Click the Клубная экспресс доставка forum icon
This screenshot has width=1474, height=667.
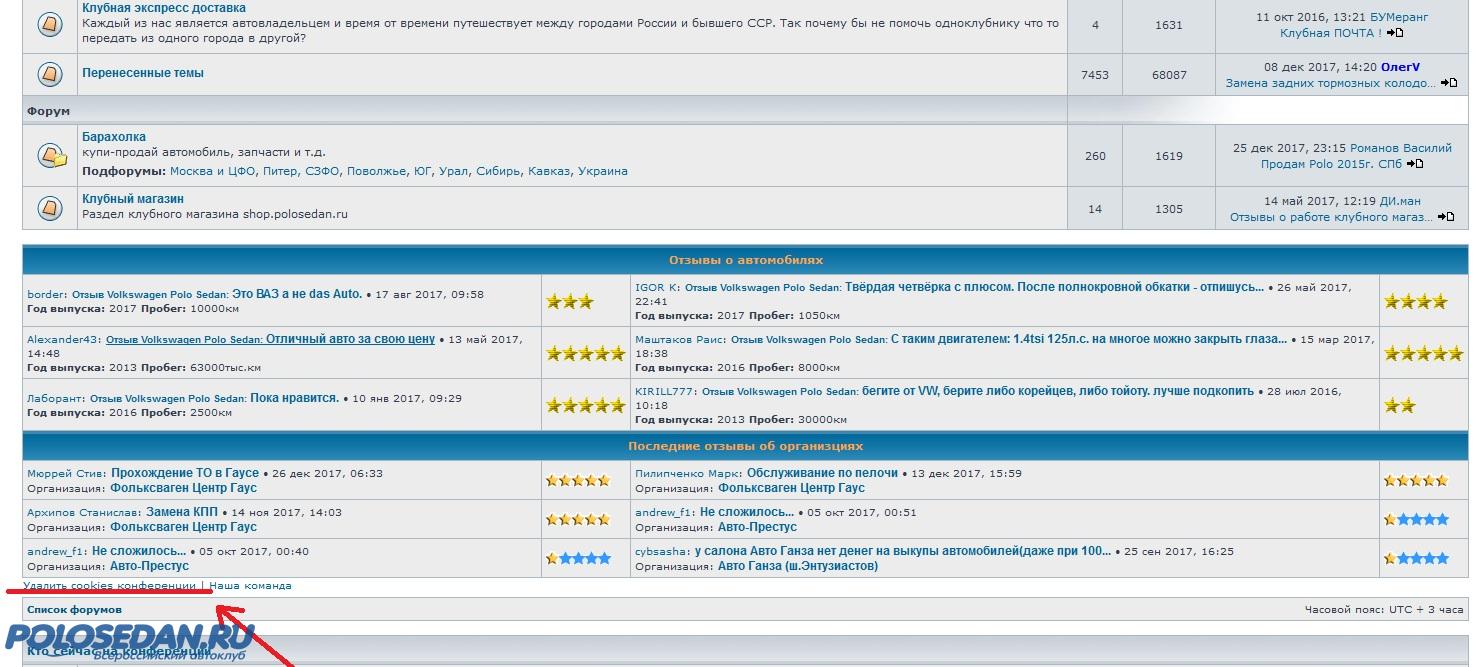tap(50, 24)
